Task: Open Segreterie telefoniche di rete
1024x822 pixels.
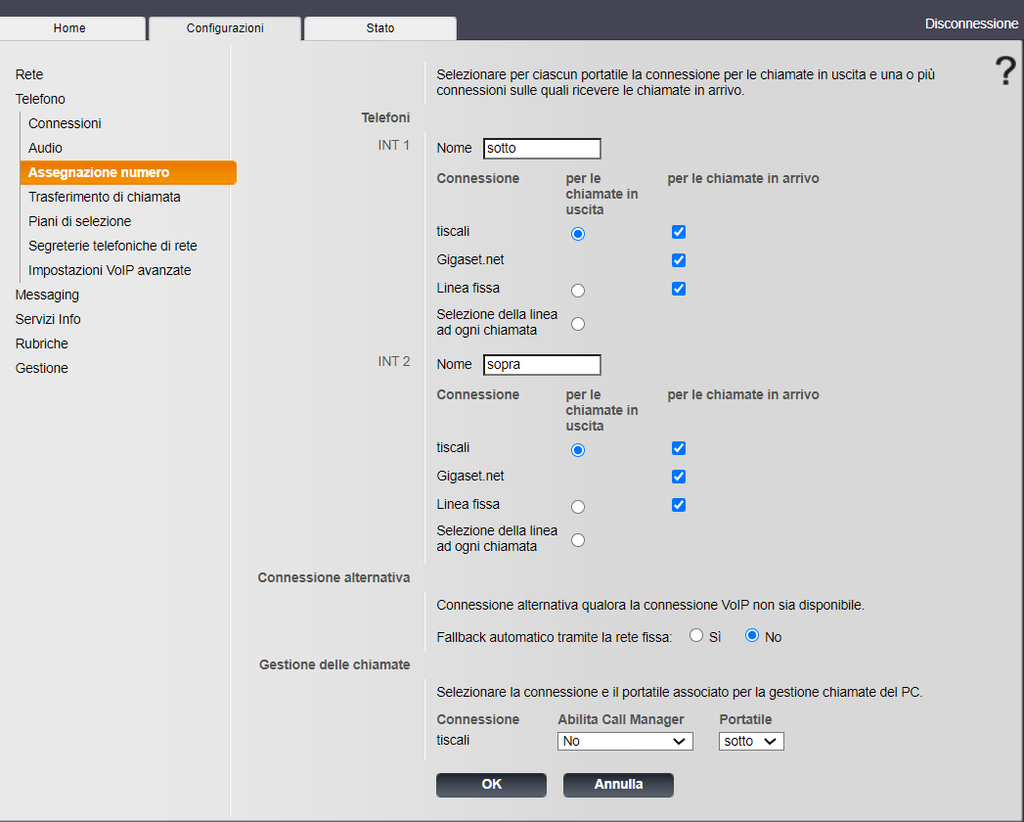Action: click(x=112, y=246)
